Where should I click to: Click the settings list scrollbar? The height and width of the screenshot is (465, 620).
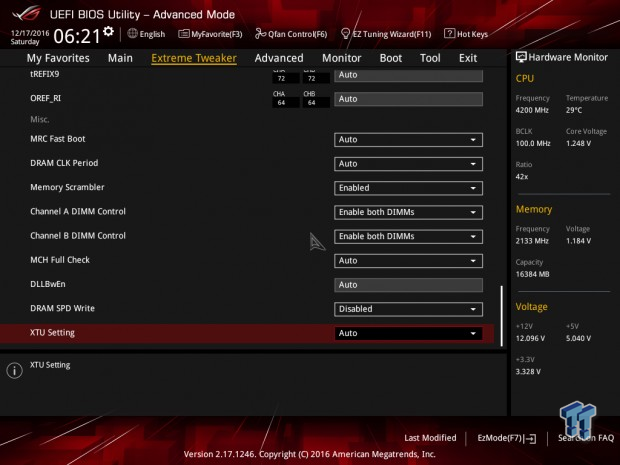tap(502, 316)
